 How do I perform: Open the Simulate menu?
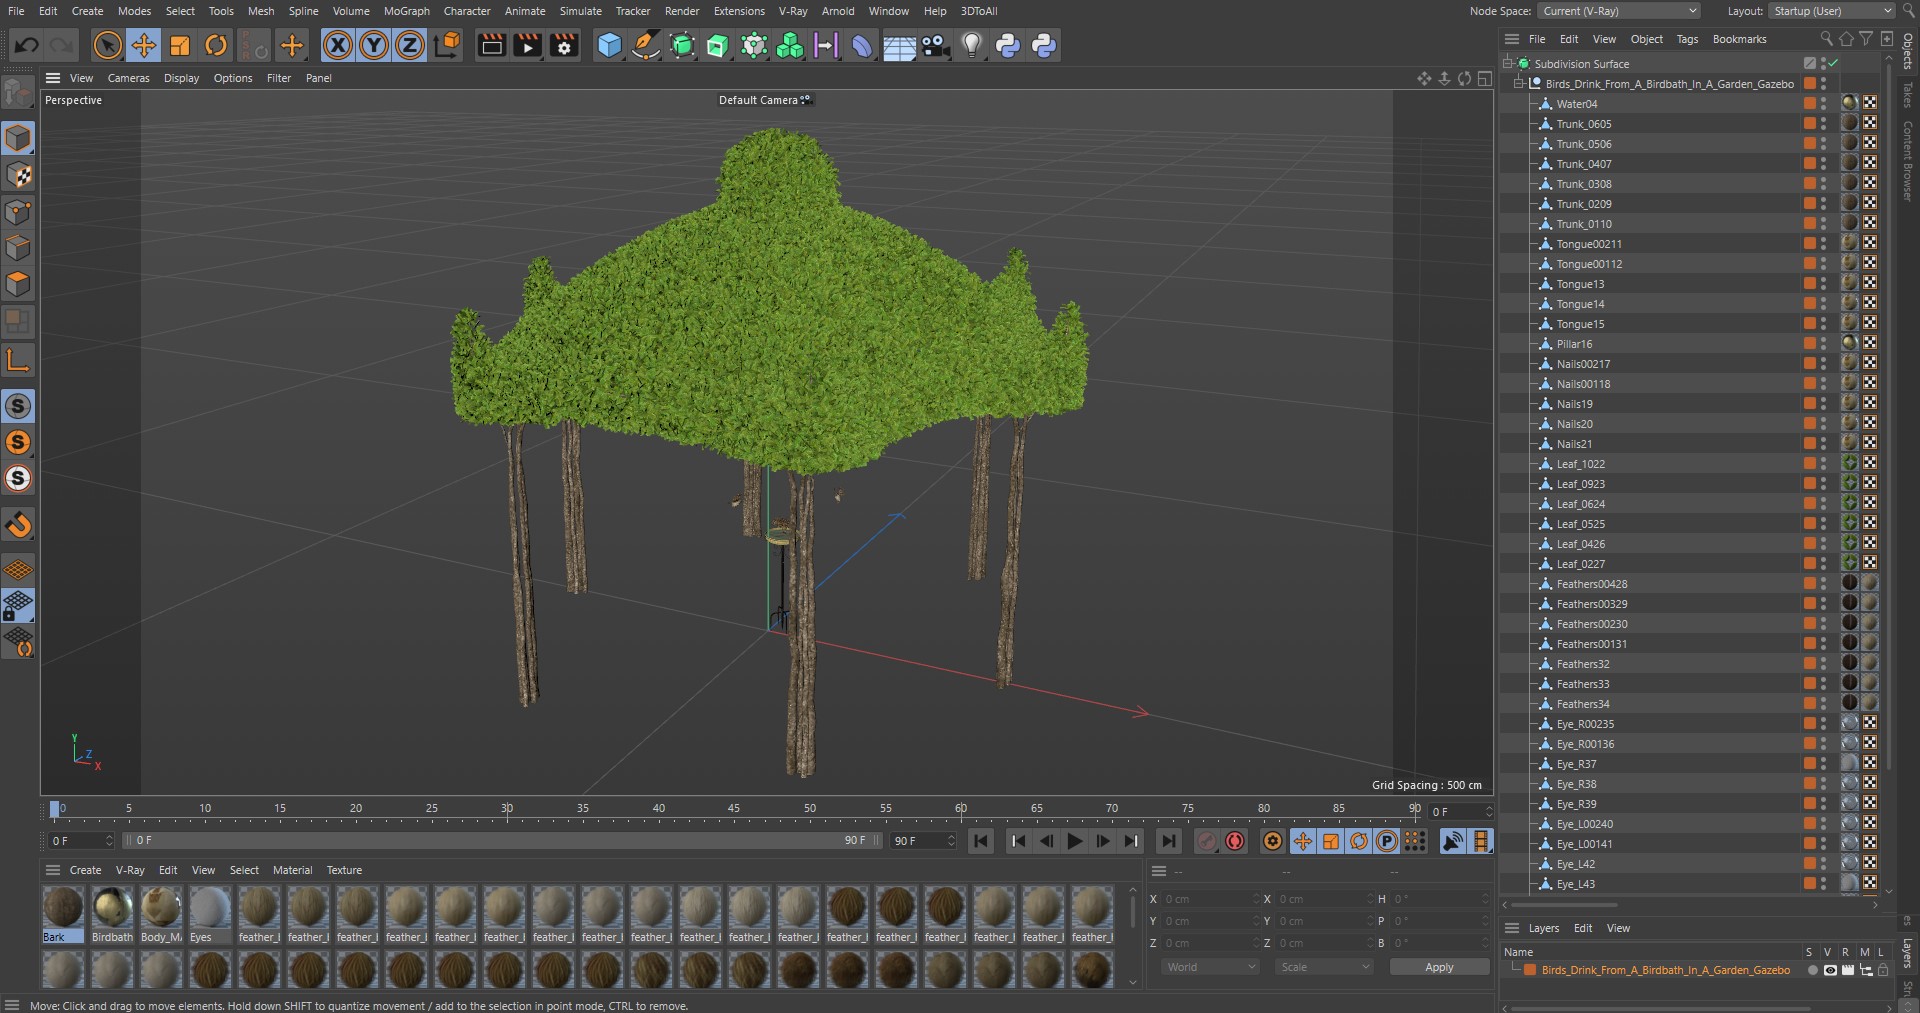tap(580, 11)
